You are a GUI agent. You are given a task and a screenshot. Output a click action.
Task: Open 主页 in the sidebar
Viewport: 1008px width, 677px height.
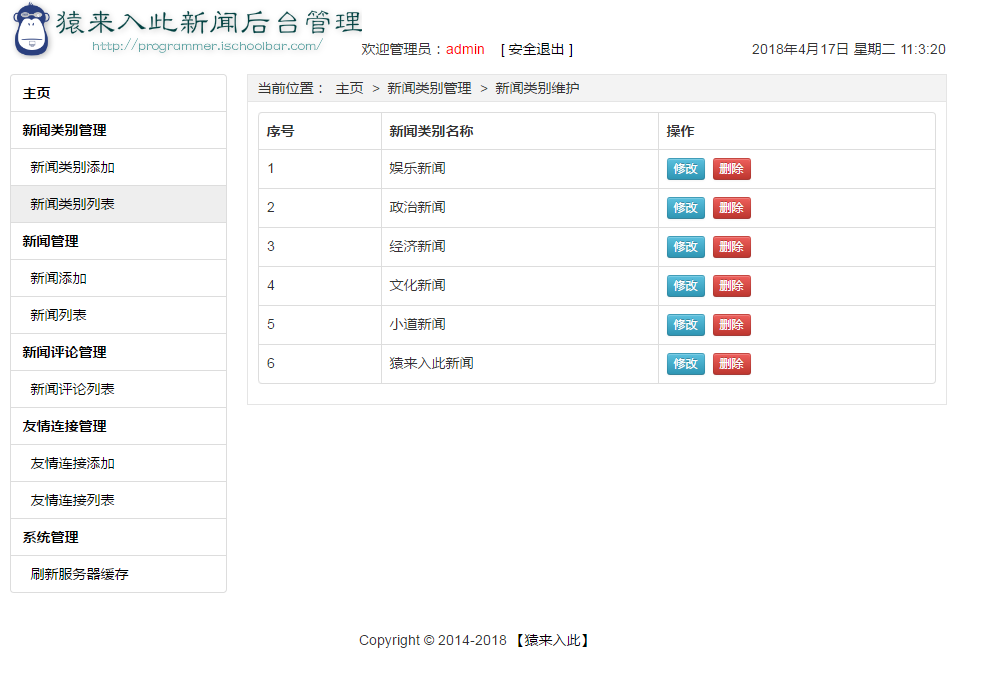118,93
